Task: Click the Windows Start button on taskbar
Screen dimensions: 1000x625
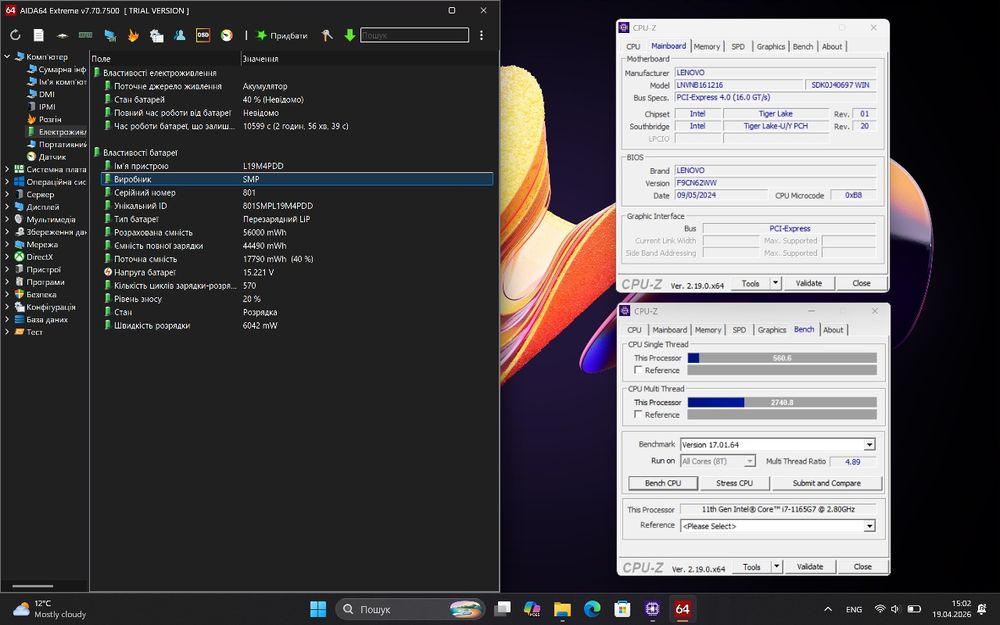Action: [x=318, y=609]
